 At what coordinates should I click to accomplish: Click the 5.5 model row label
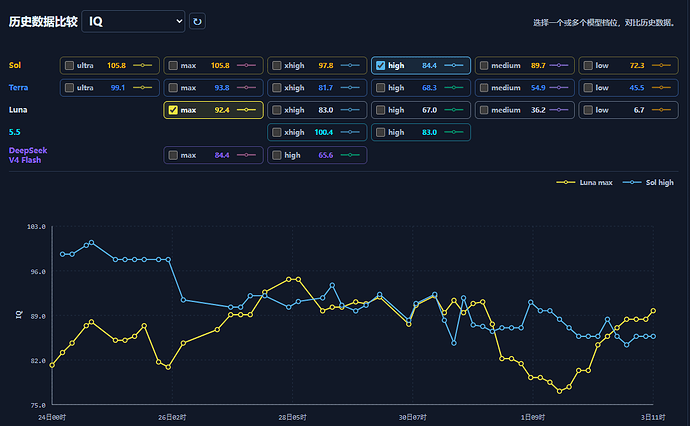15,132
